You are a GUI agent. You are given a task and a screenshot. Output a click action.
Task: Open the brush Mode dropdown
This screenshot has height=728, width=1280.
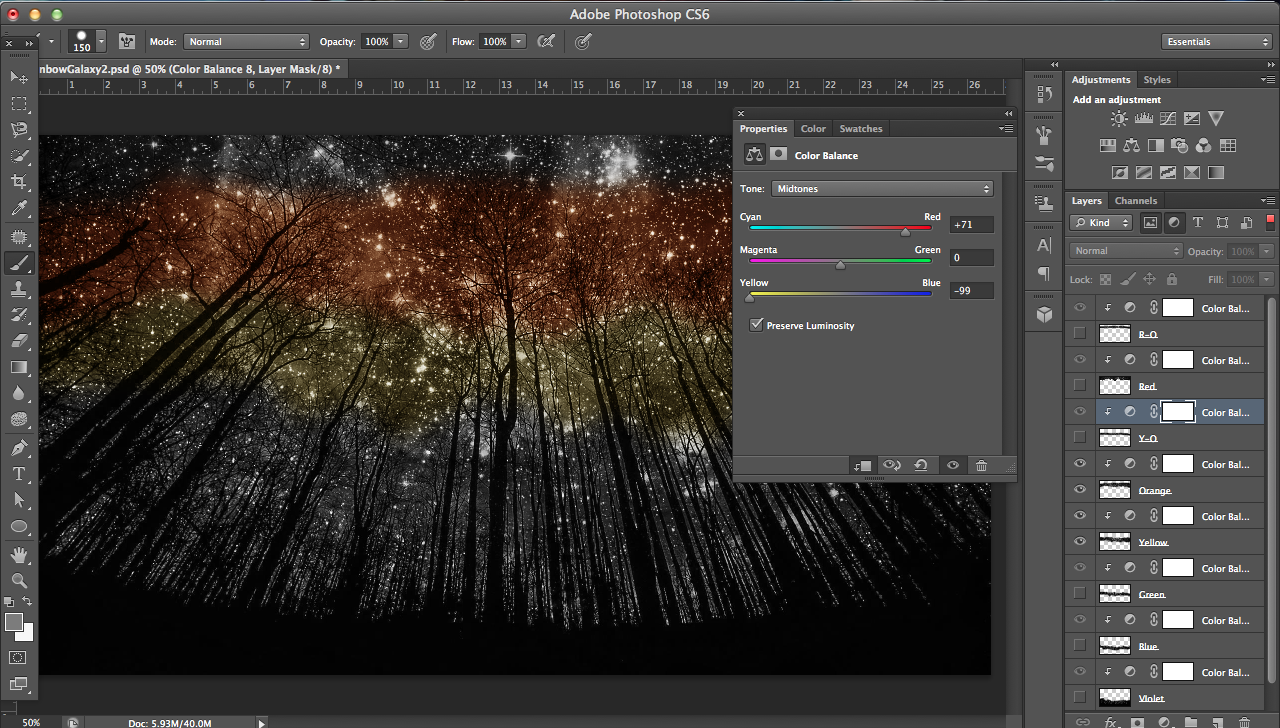coord(247,41)
